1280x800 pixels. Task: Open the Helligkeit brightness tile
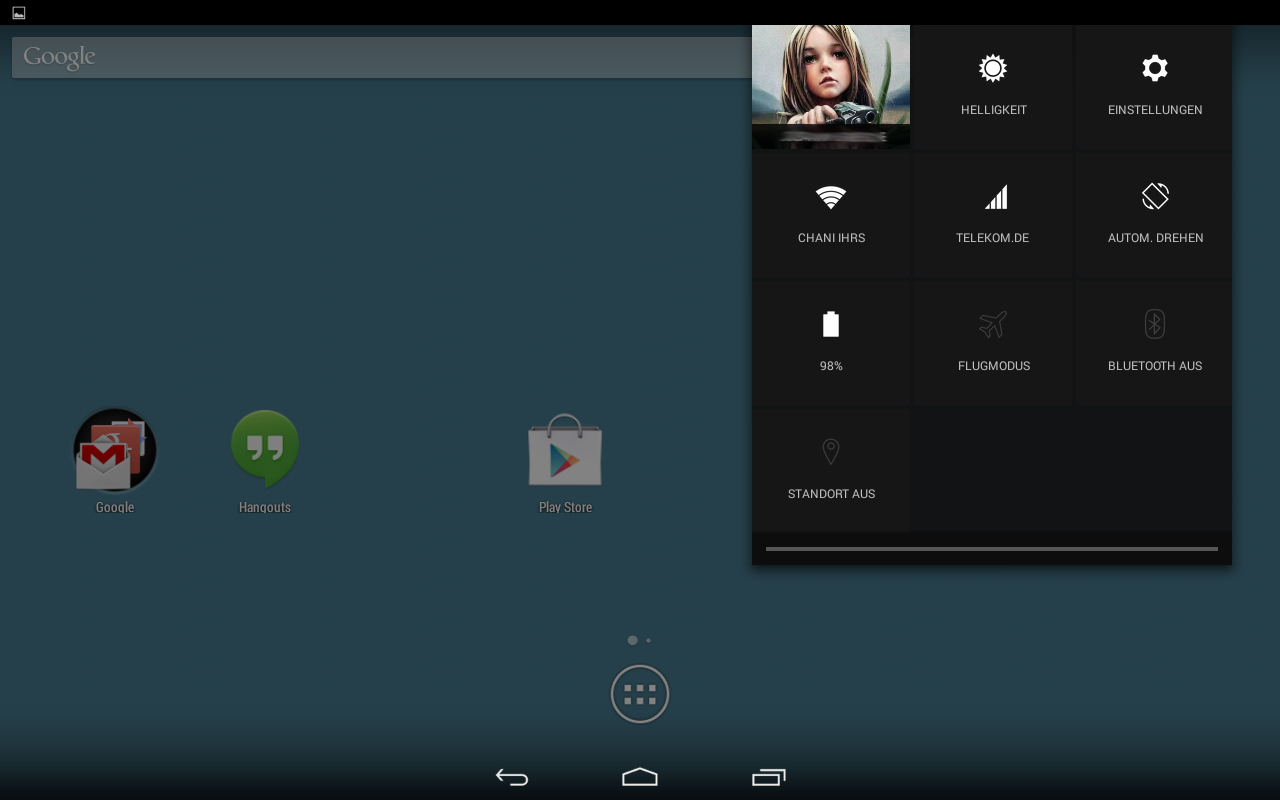pyautogui.click(x=993, y=87)
